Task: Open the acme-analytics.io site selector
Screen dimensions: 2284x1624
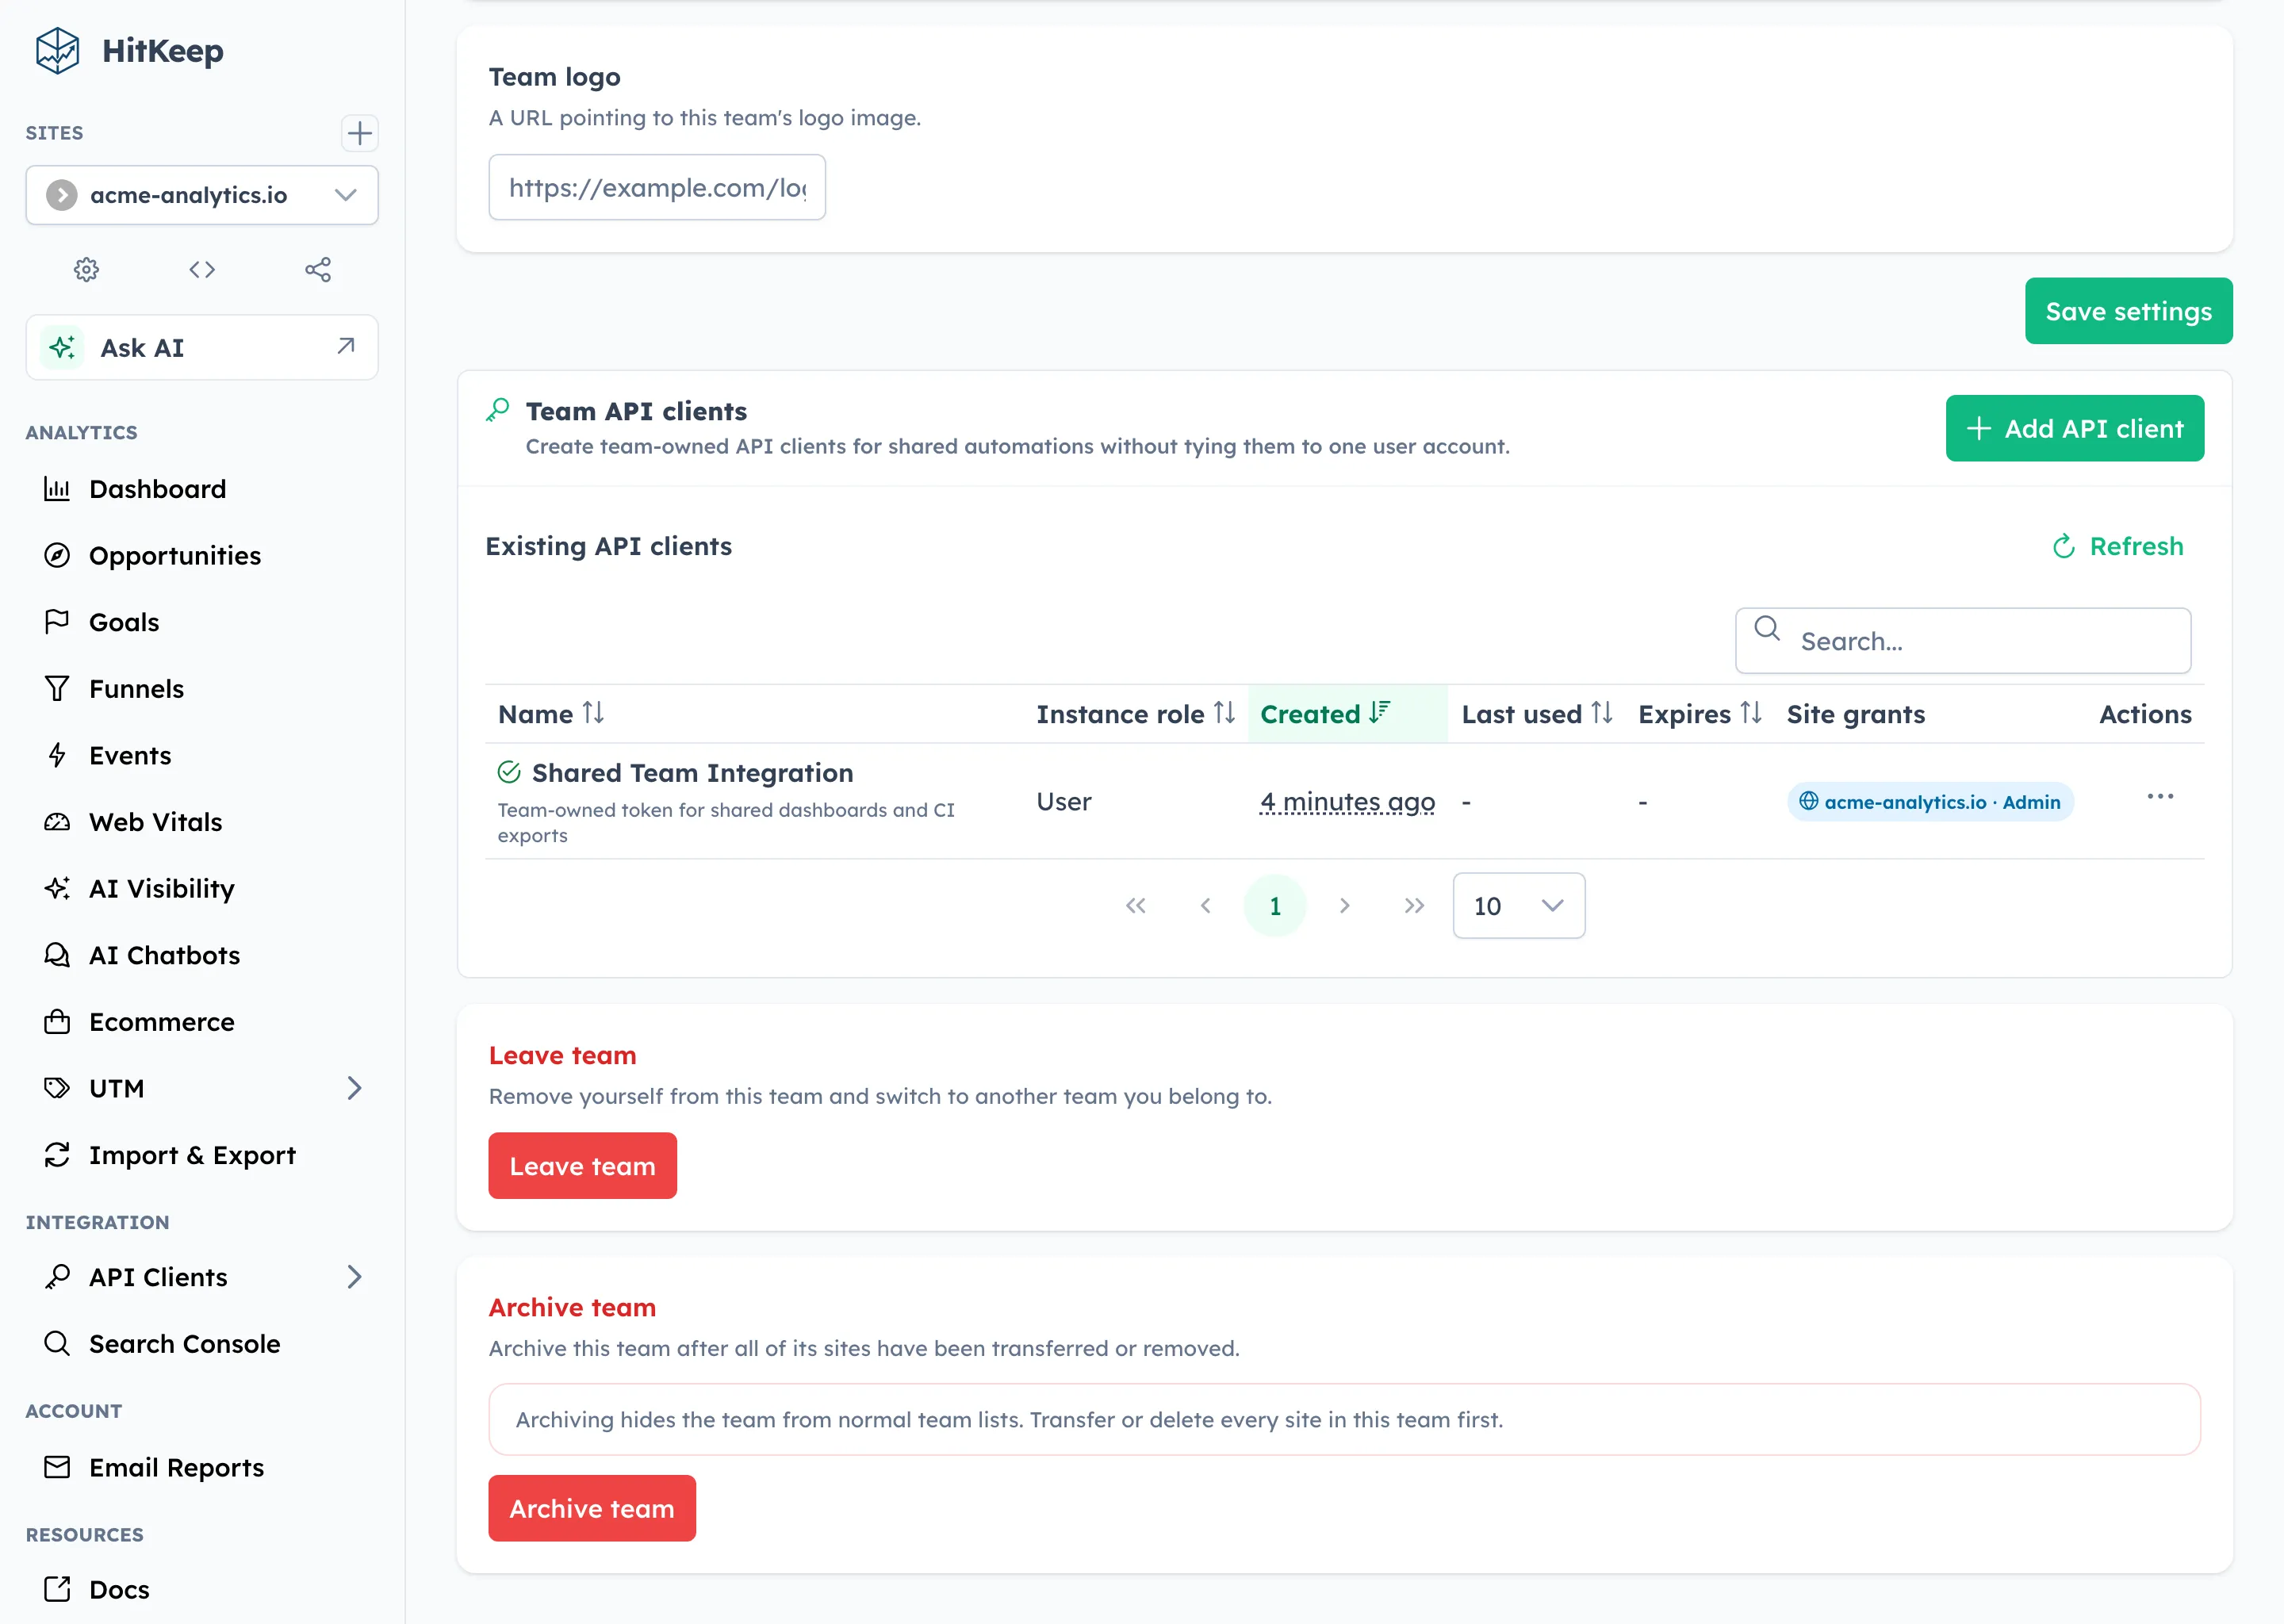Action: (202, 195)
